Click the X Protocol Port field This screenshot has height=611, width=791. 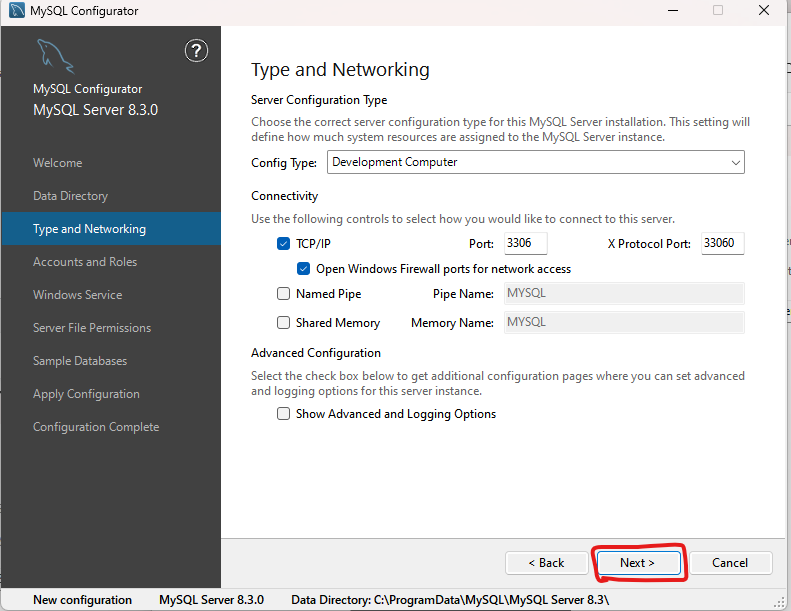pos(722,243)
